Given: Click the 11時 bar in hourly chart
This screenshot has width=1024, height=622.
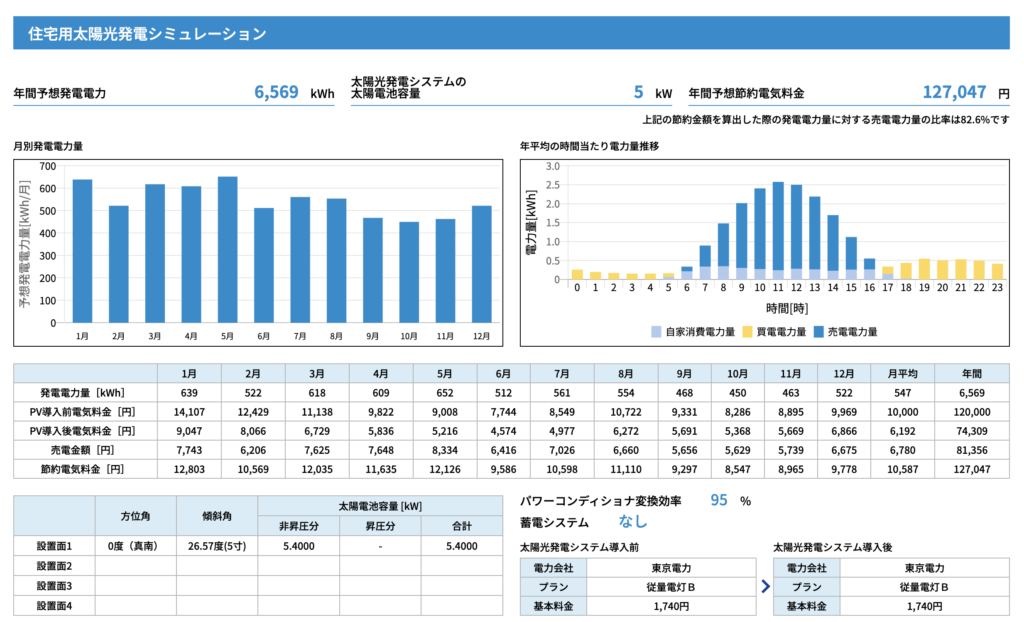Looking at the screenshot, I should tap(778, 231).
